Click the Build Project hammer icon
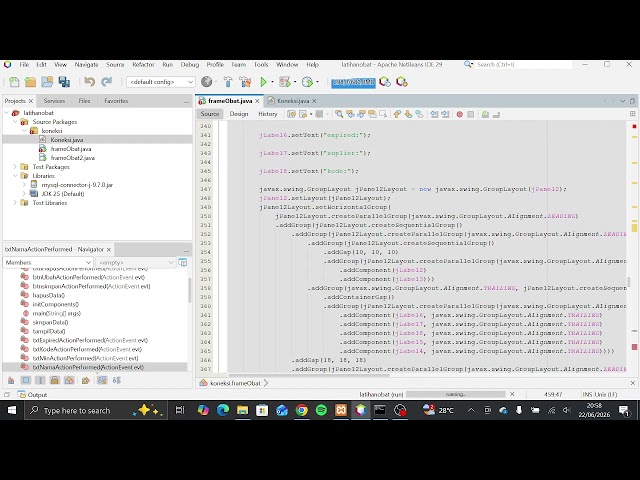 228,82
